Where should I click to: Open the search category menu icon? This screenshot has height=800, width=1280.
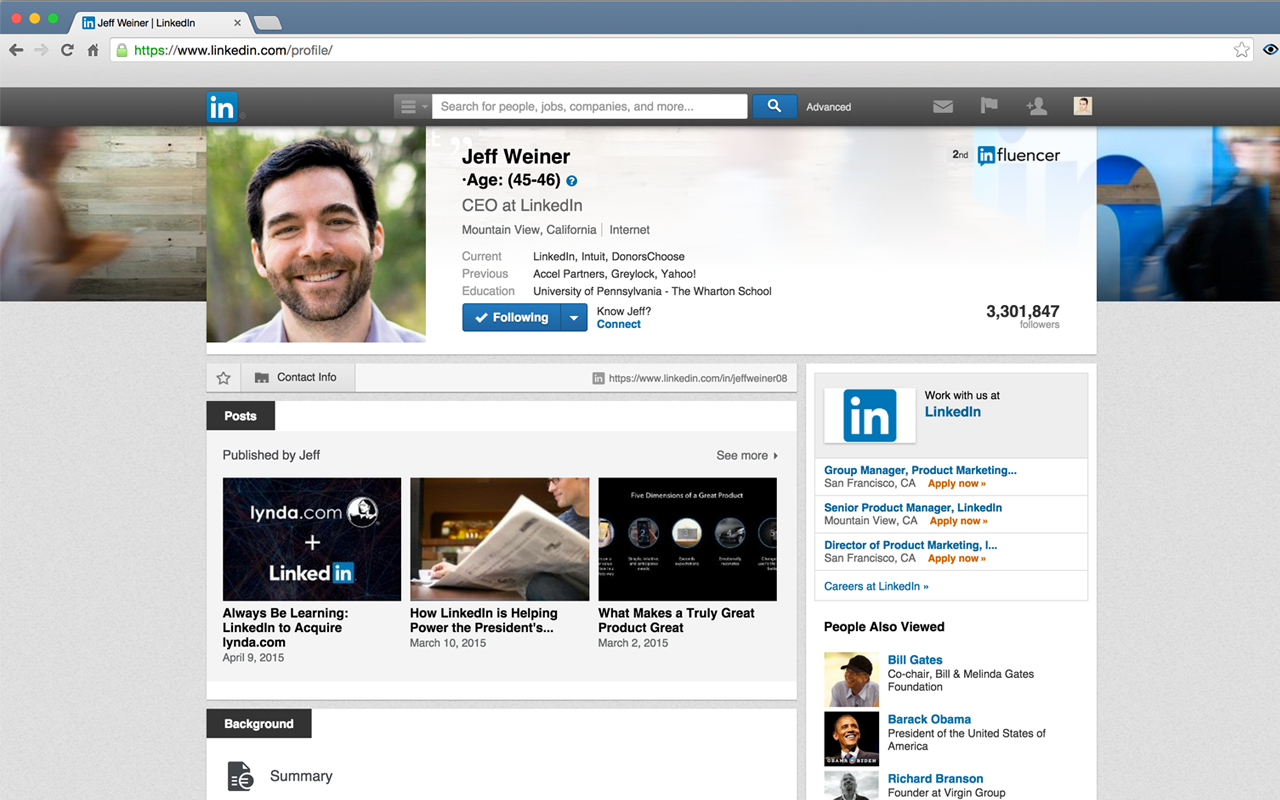click(412, 106)
